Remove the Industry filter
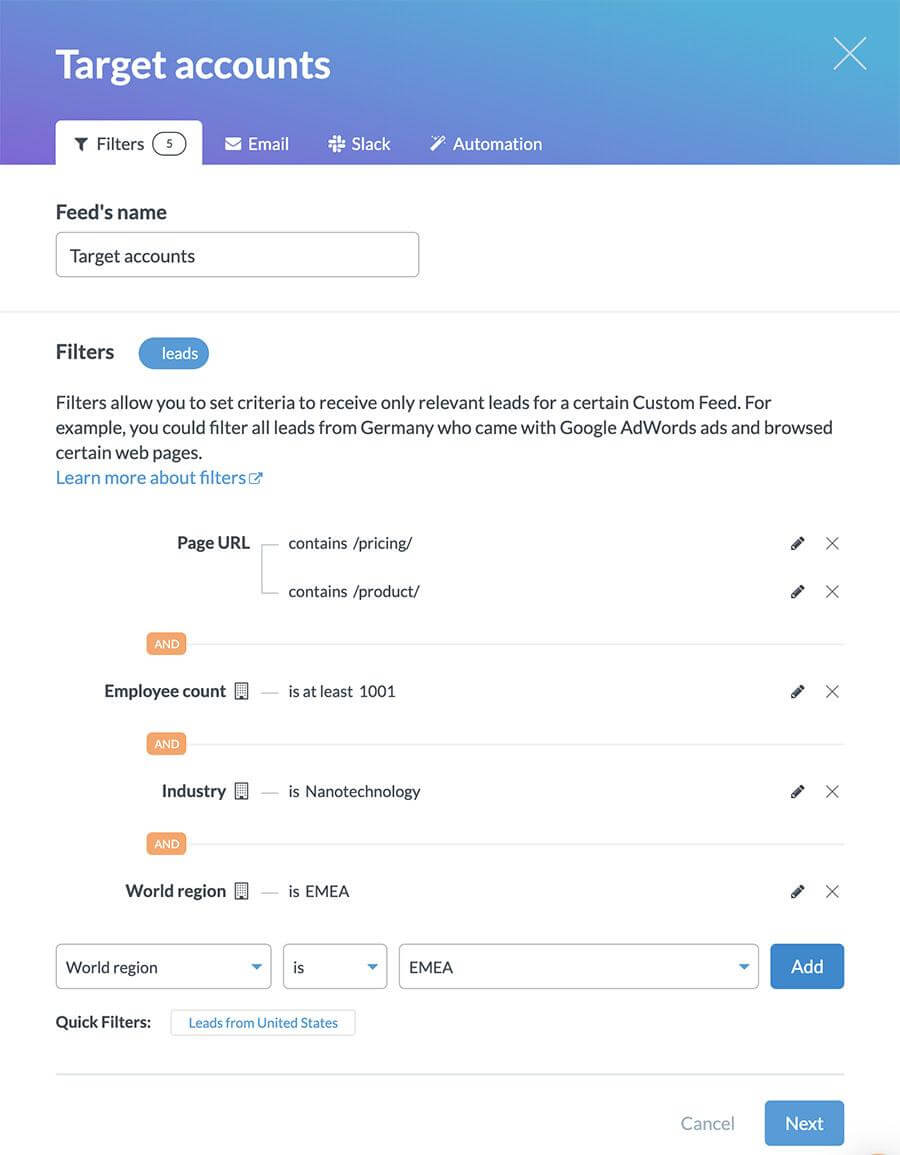This screenshot has width=900, height=1155. tap(831, 790)
